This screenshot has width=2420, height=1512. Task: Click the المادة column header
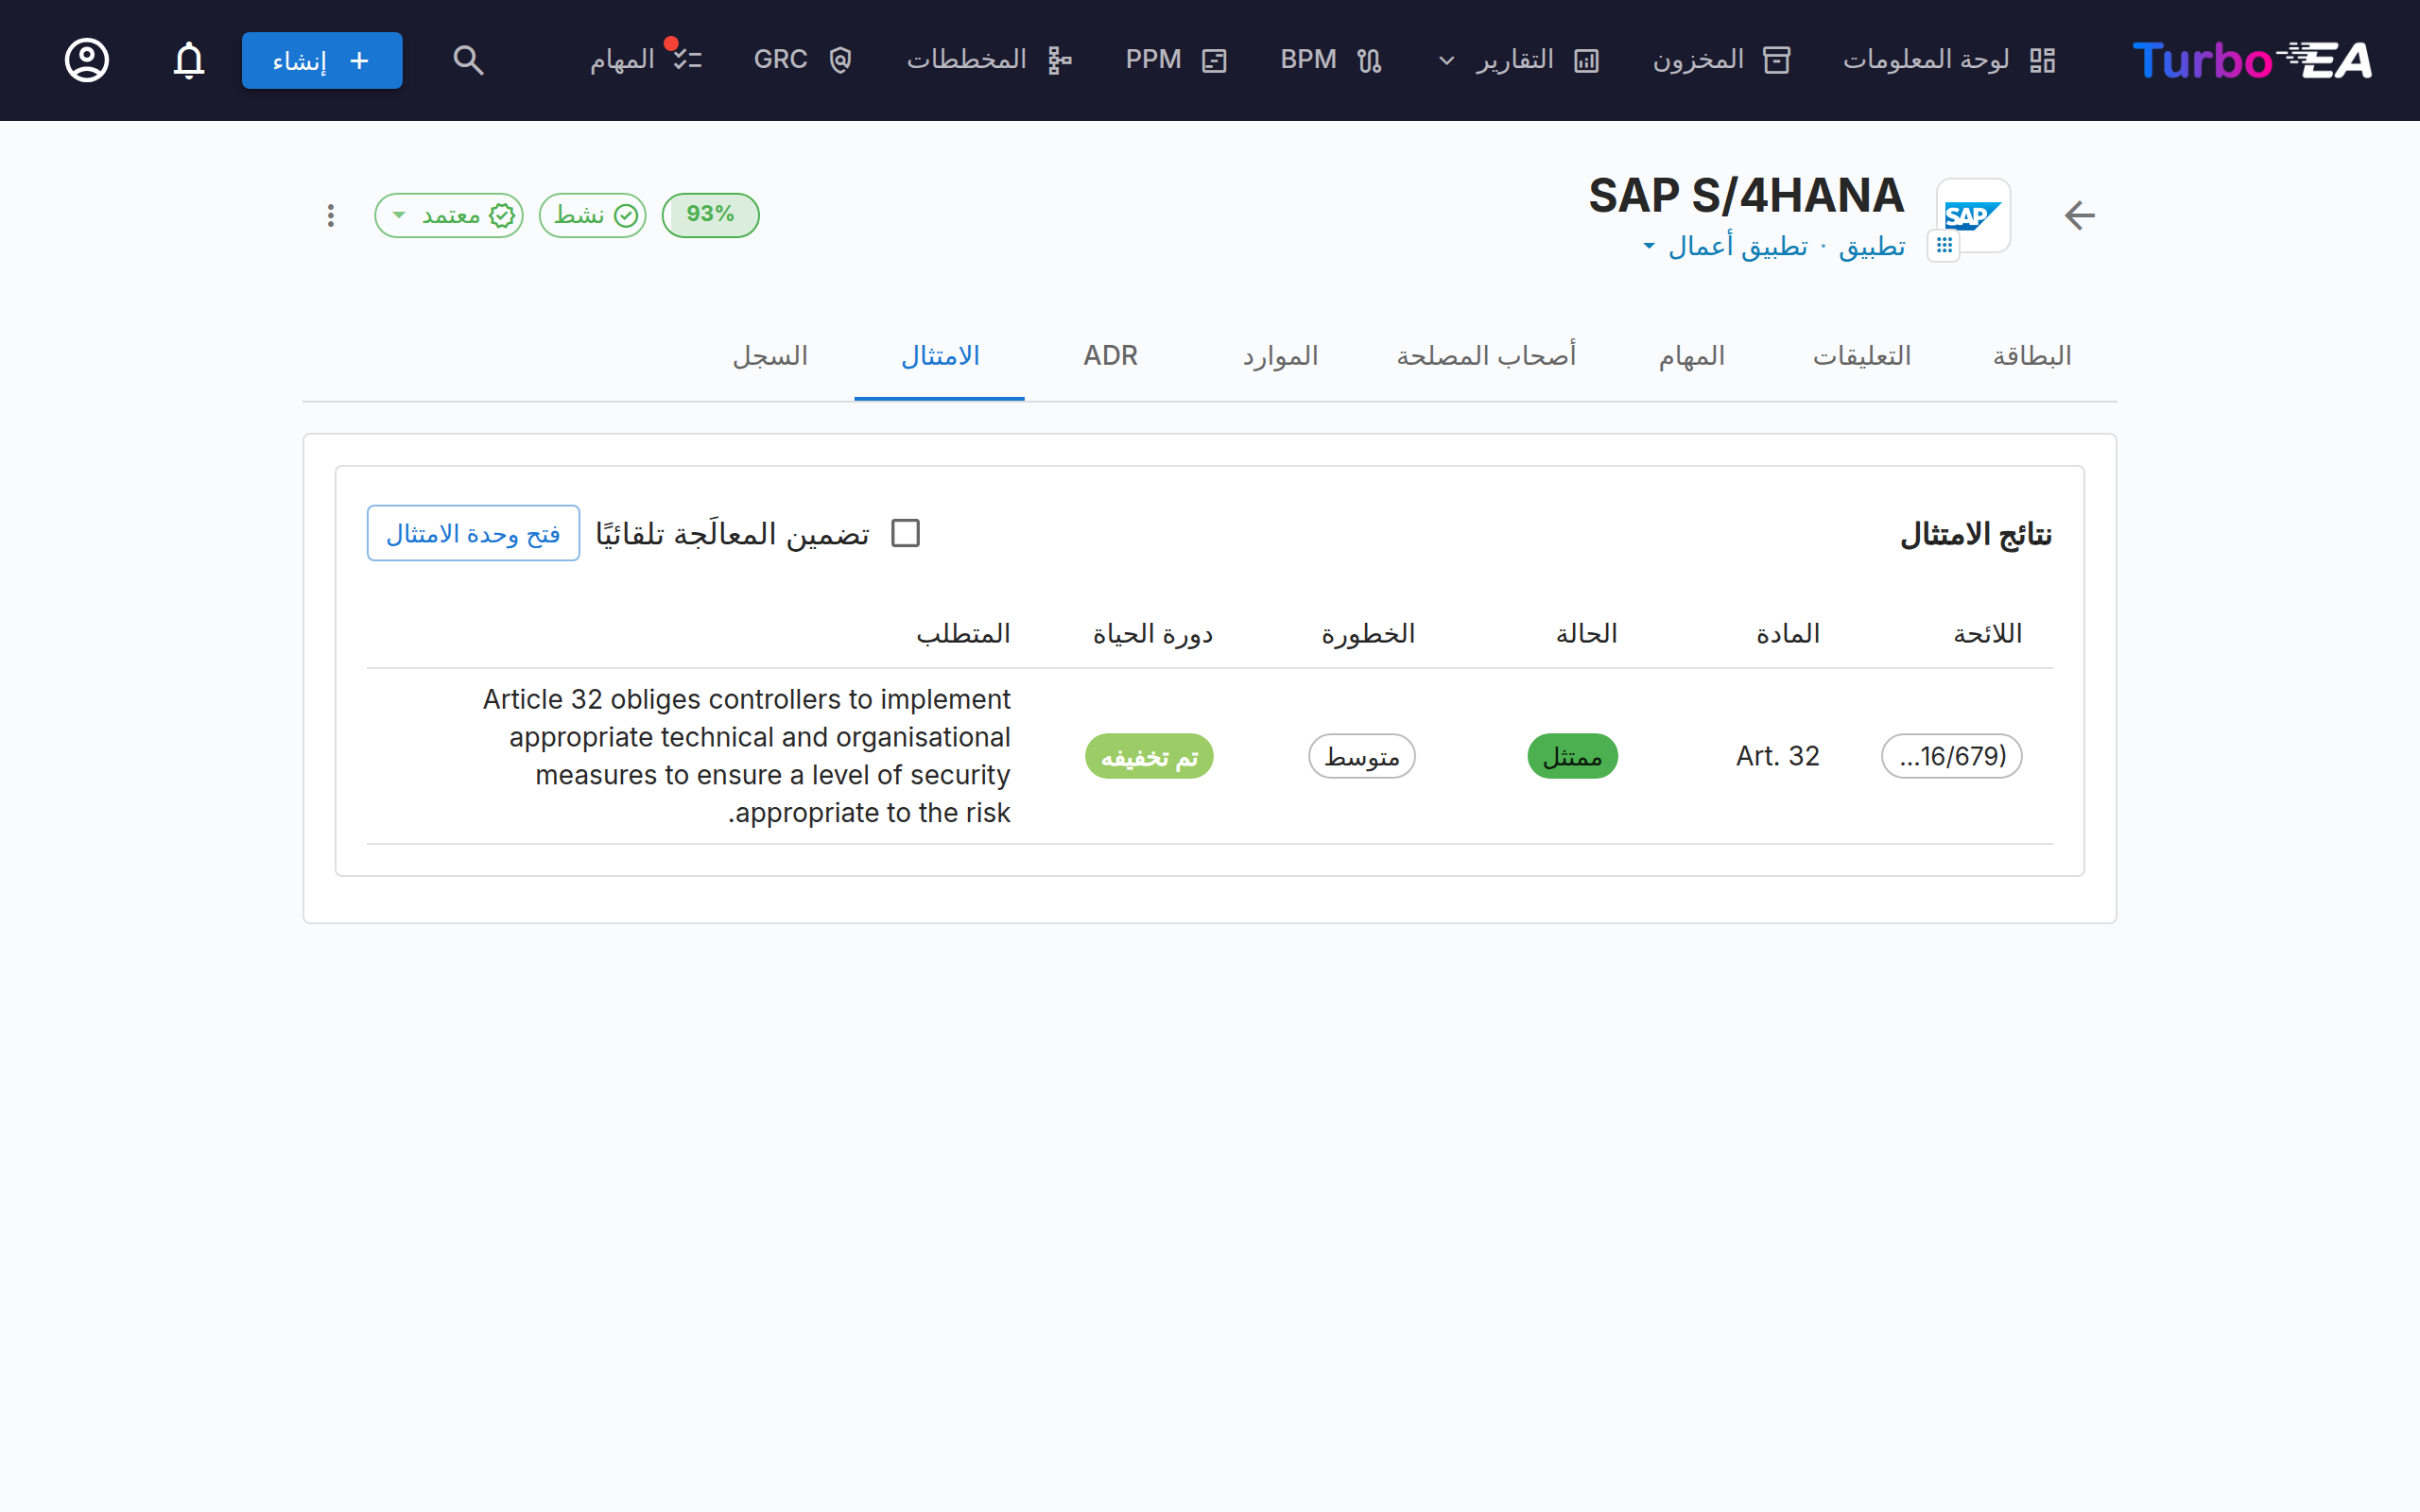point(1788,634)
